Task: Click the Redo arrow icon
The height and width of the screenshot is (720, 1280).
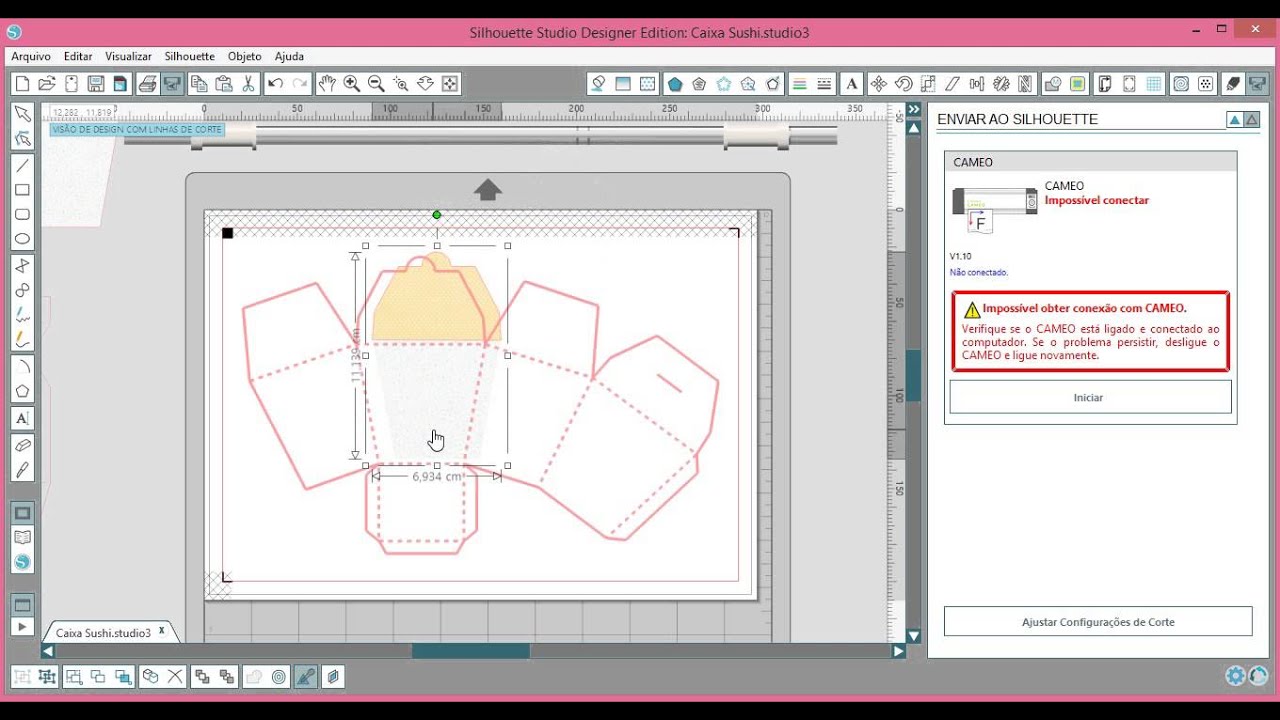Action: click(x=300, y=84)
